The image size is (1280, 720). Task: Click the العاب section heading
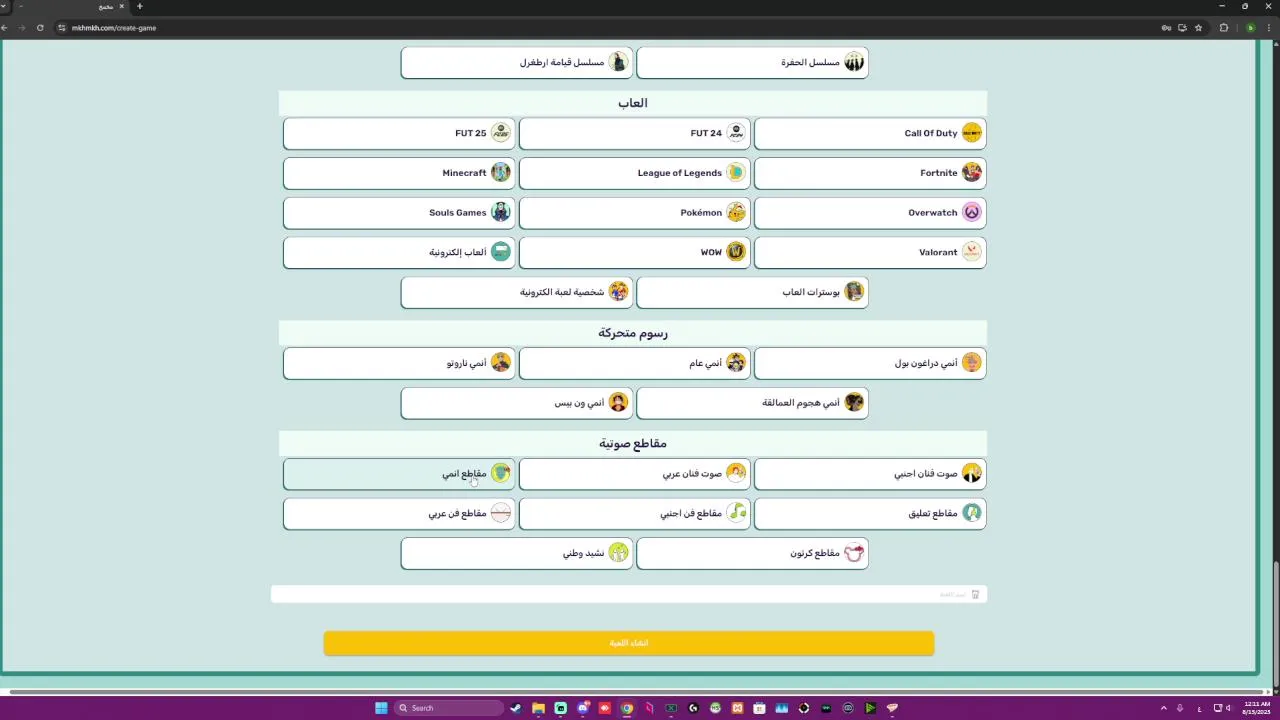click(x=633, y=103)
